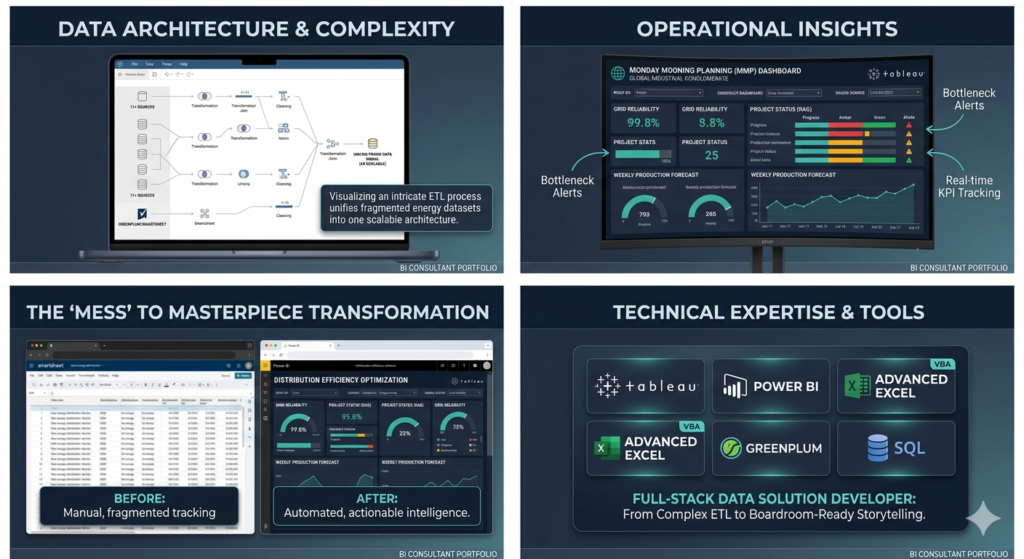Open the data source dropdown on MMP dashboard
This screenshot has height=559, width=1024.
coord(895,93)
